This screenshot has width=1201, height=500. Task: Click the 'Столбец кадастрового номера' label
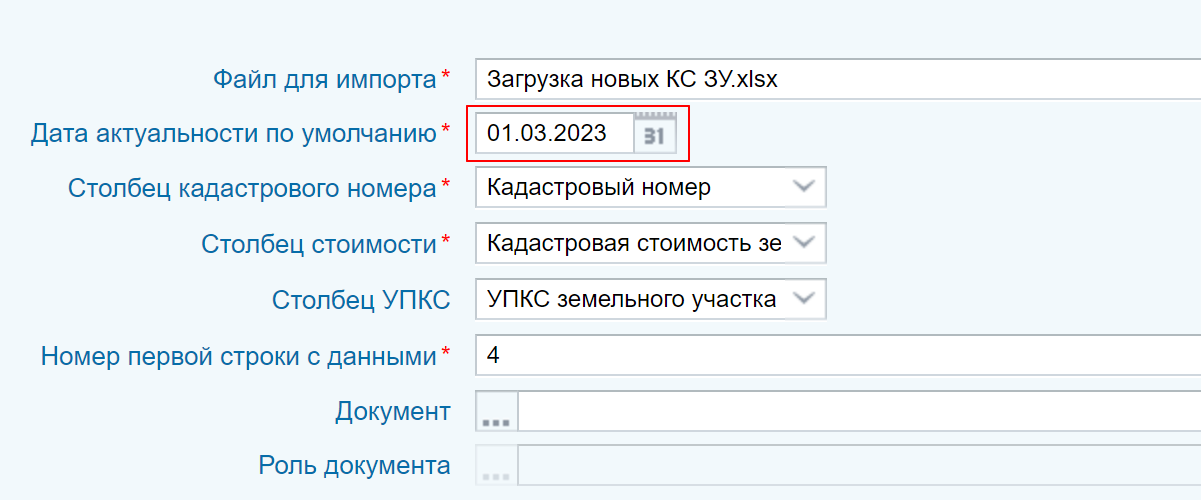[253, 188]
